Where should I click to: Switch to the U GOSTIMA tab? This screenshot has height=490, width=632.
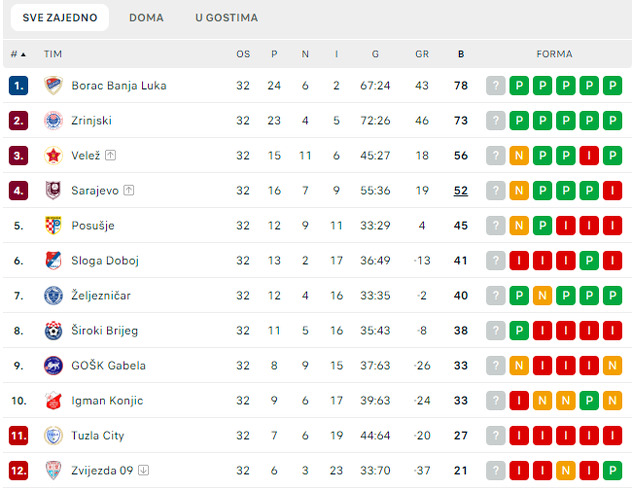226,18
